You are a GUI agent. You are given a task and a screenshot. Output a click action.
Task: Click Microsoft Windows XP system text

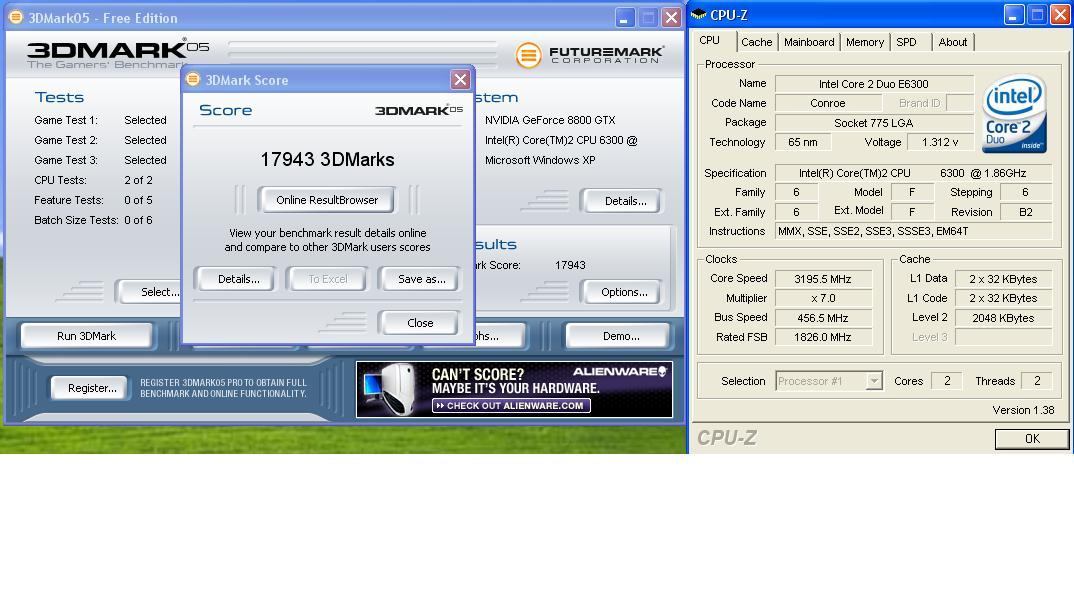[x=540, y=160]
